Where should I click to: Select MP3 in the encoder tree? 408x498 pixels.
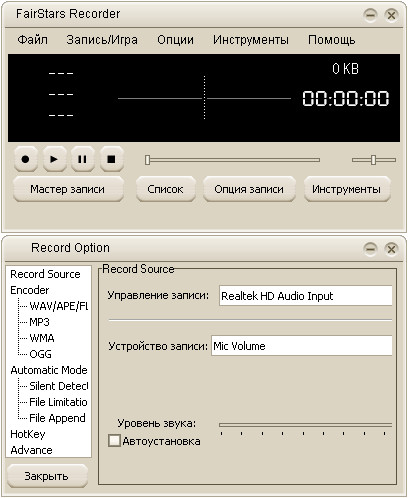point(39,322)
